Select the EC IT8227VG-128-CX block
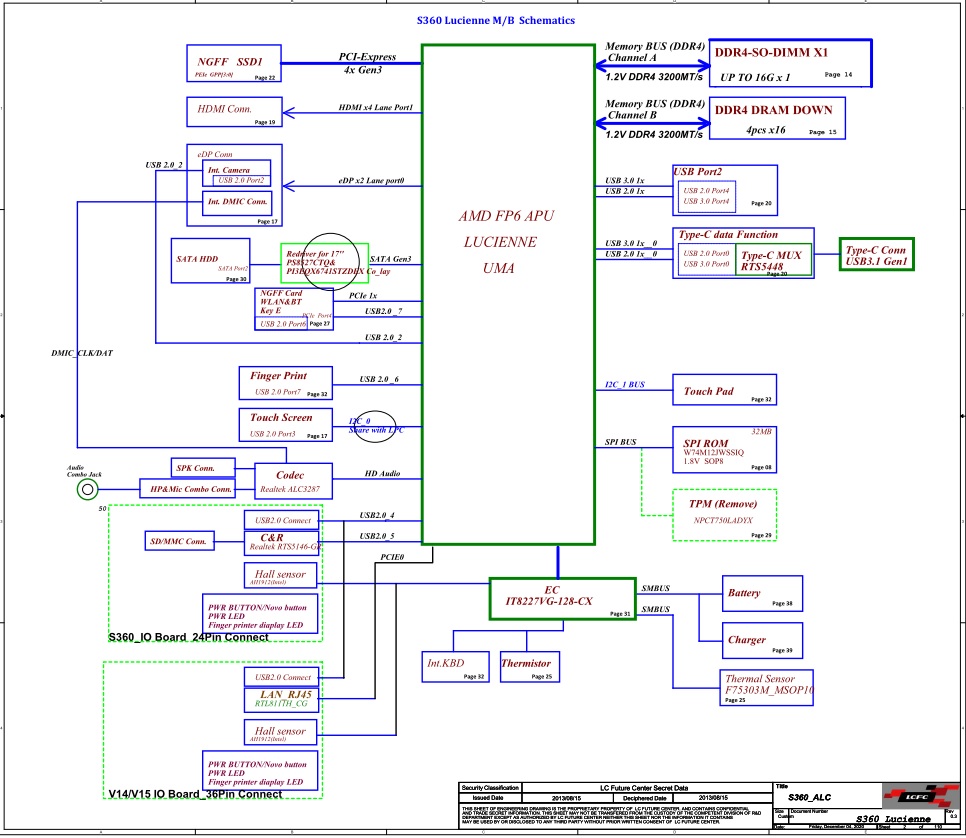This screenshot has width=966, height=838. click(562, 597)
